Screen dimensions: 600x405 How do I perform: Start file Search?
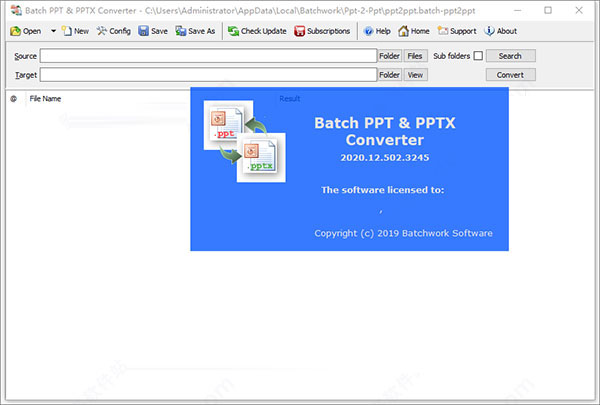[510, 56]
